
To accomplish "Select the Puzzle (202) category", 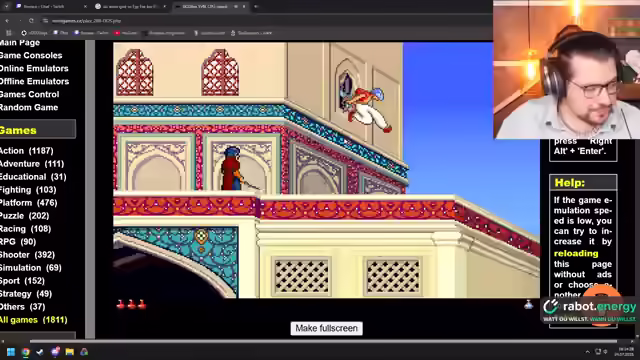I will (x=24, y=216).
